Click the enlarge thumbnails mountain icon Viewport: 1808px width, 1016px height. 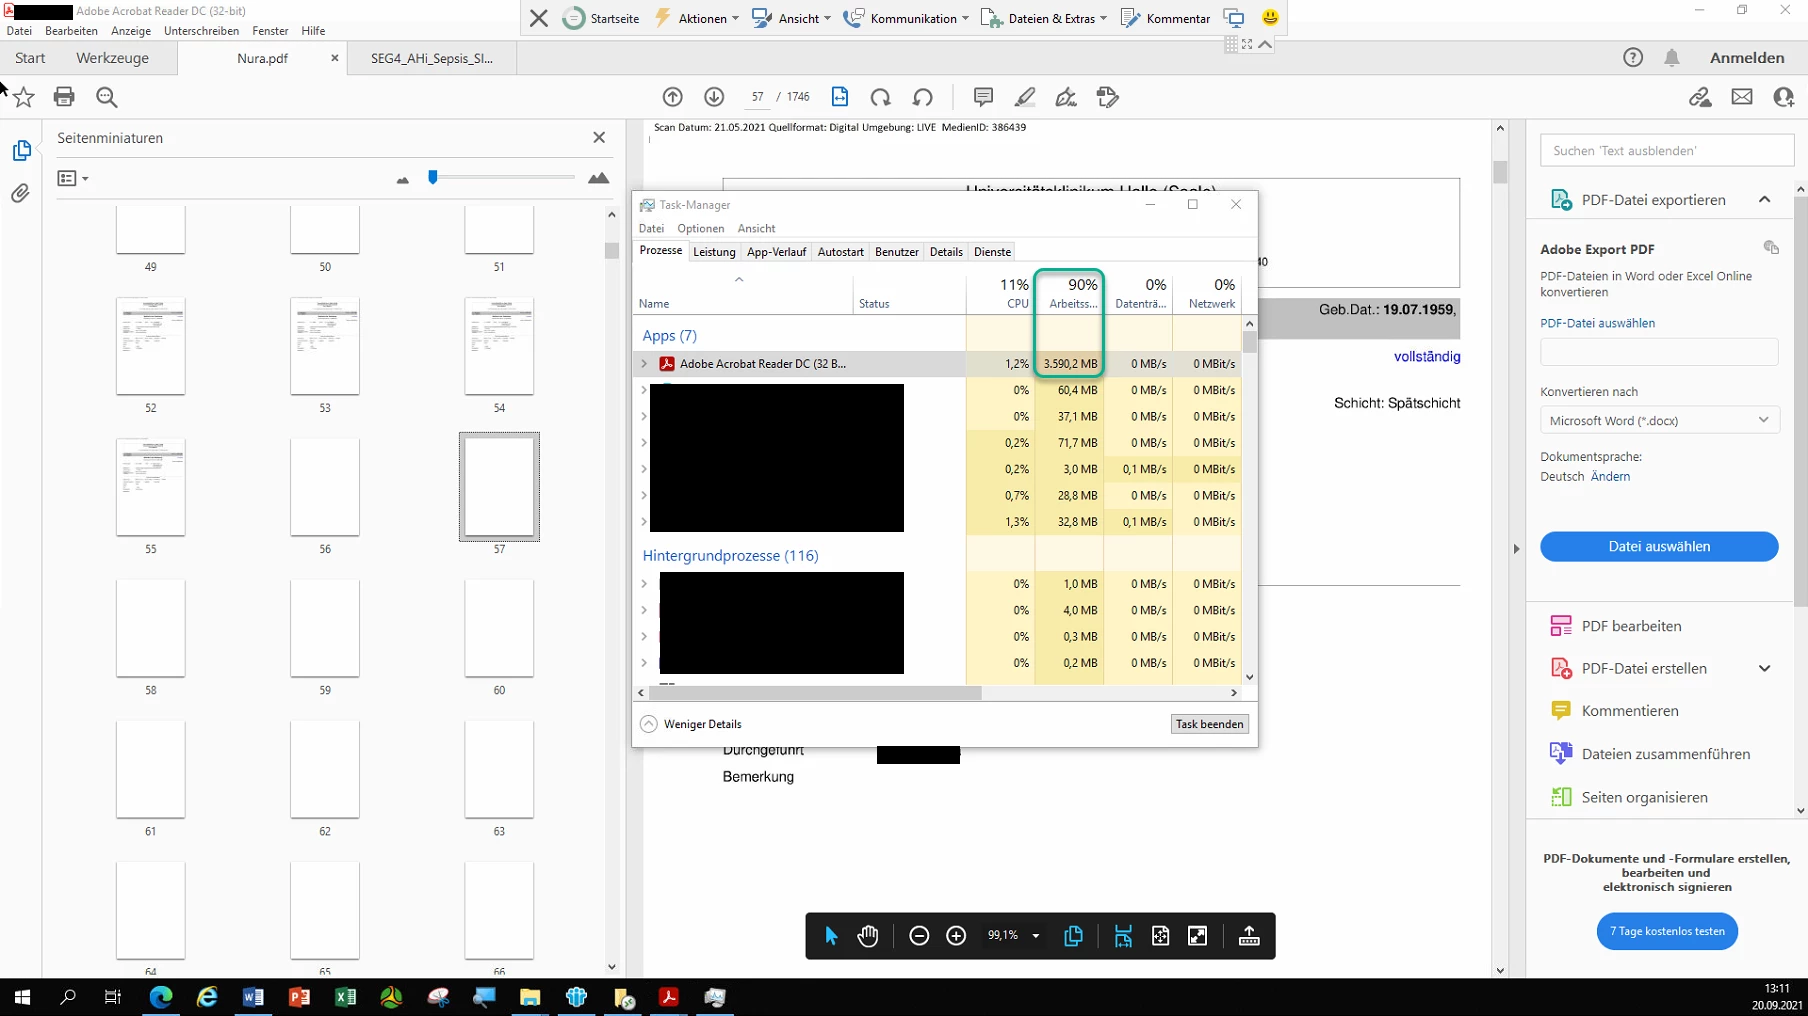pos(598,178)
